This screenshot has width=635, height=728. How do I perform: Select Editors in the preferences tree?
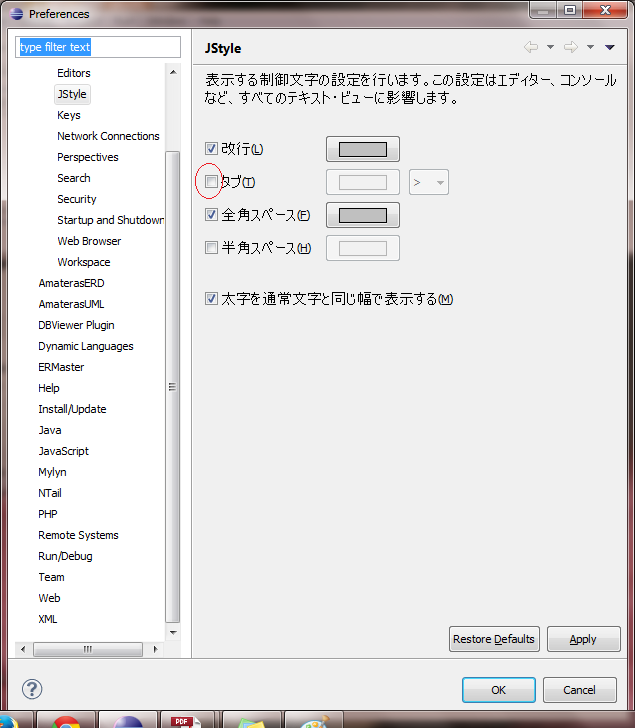point(74,73)
